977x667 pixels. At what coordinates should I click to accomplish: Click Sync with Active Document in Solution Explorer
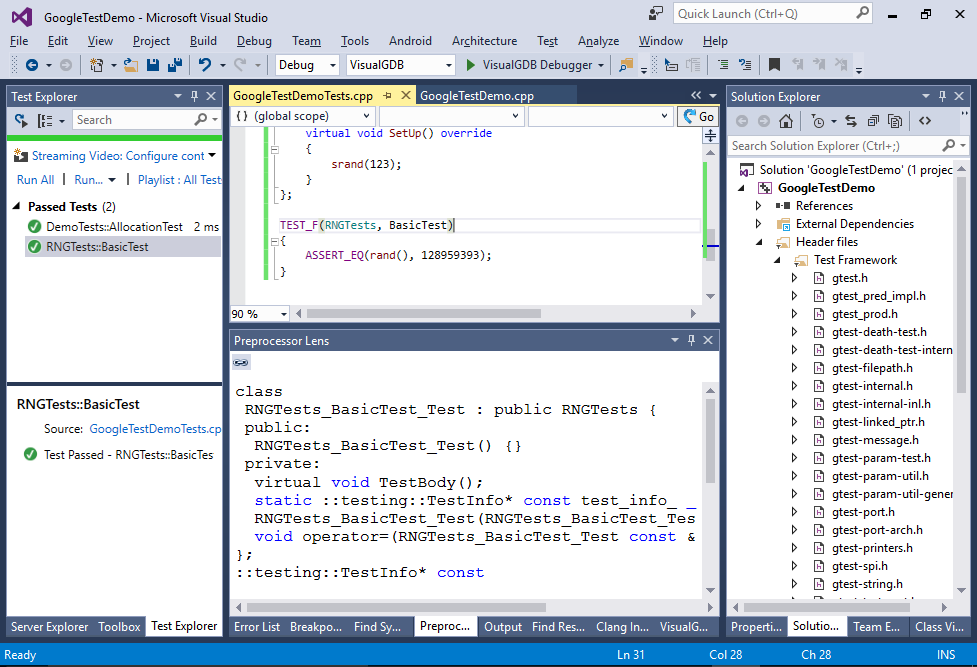pos(851,121)
